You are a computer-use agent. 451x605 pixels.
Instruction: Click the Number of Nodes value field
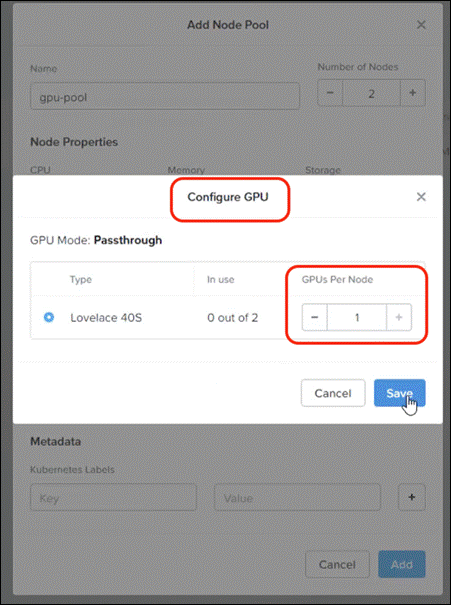(372, 93)
